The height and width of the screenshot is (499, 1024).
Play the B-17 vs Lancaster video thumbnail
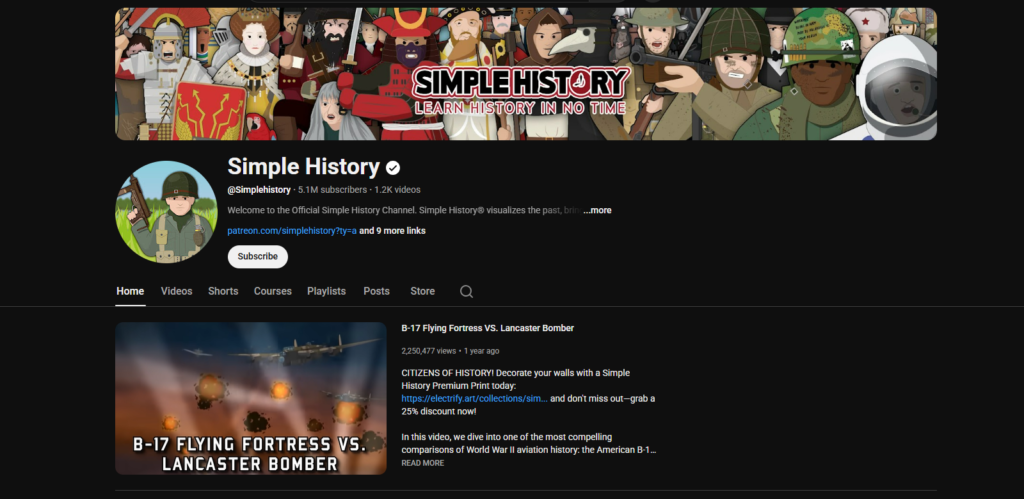pos(251,398)
